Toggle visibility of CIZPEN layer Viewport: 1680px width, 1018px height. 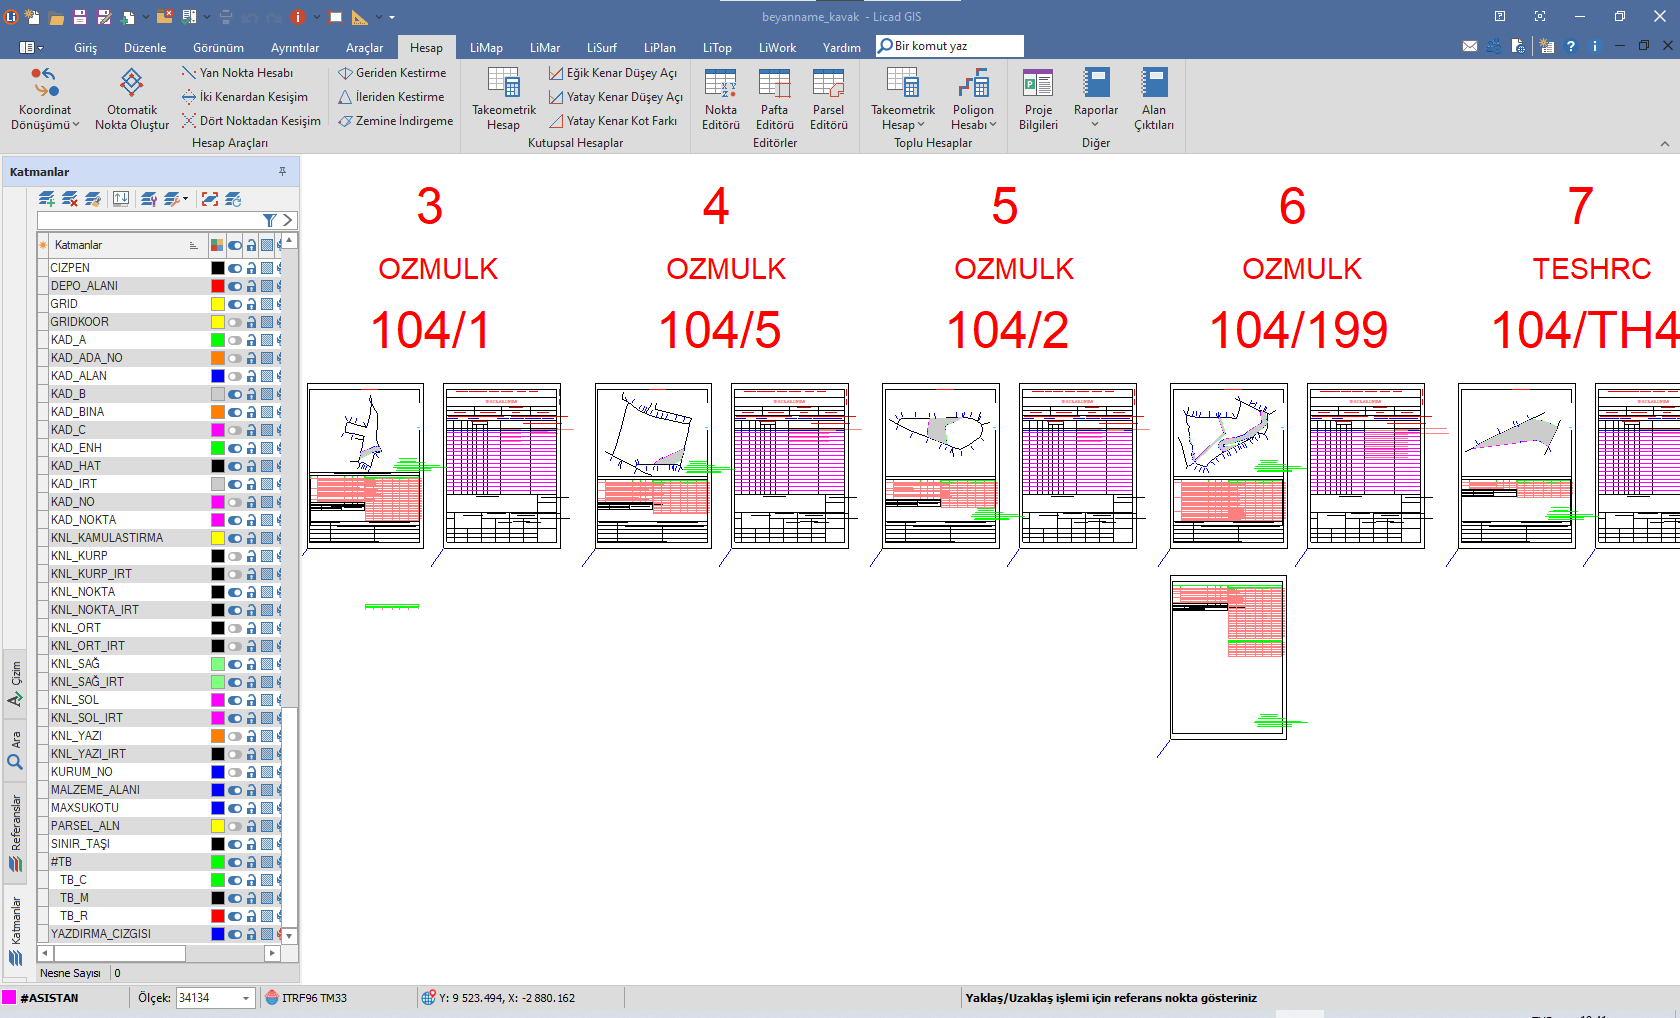point(235,268)
